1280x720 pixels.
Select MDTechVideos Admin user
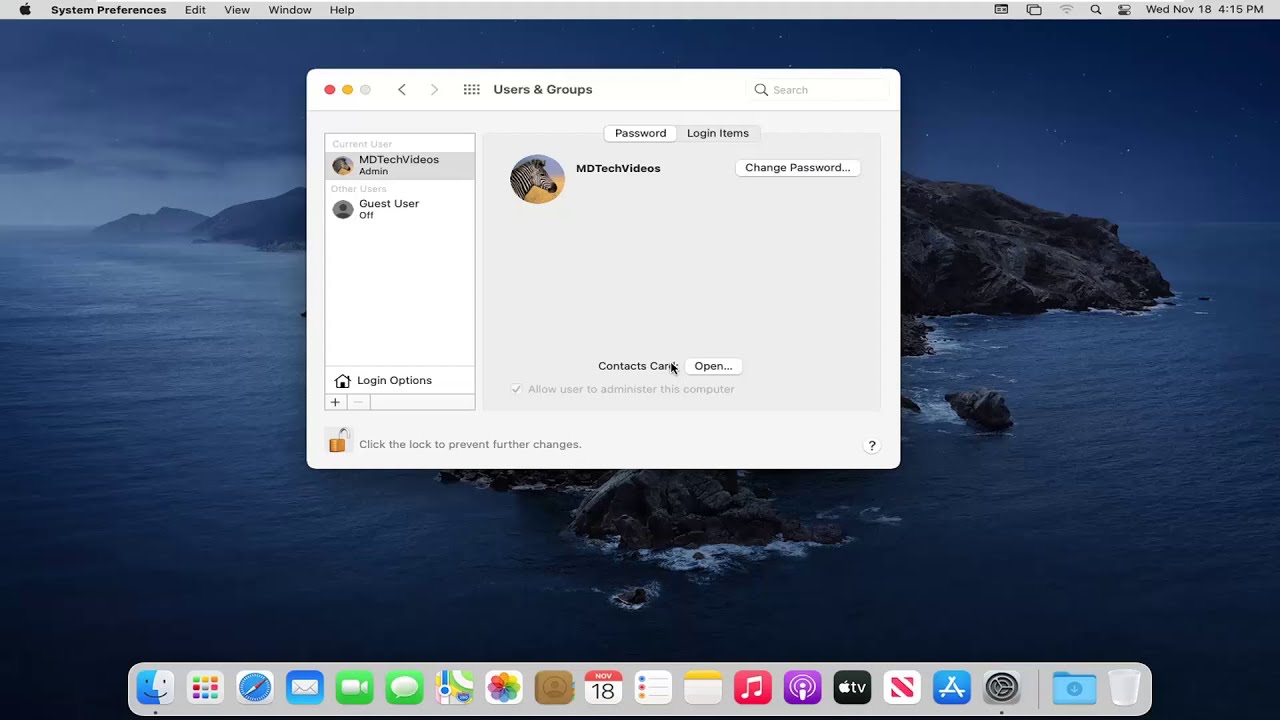[x=400, y=165]
